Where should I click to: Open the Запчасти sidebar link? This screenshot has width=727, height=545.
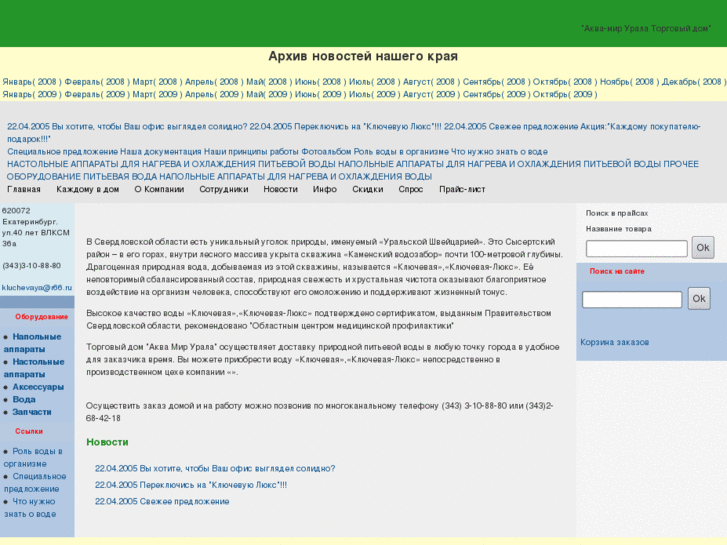[31, 411]
